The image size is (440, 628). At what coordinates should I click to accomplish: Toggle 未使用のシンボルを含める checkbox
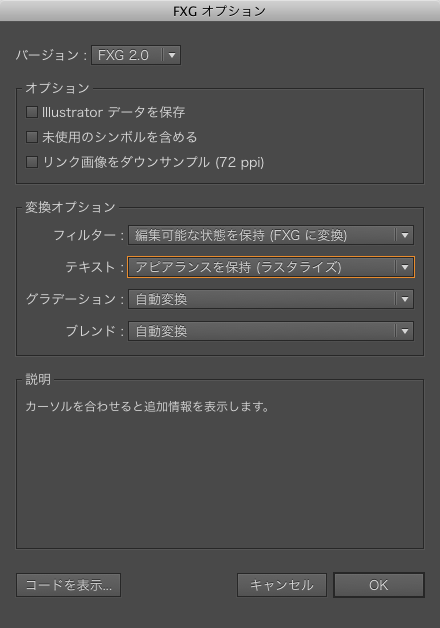point(32,137)
